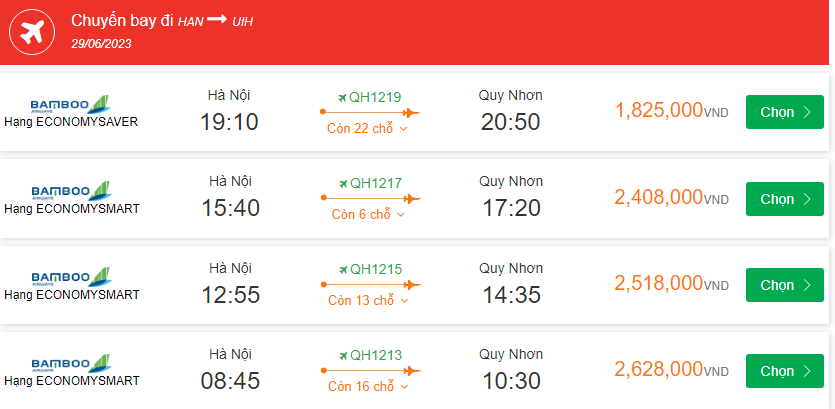Click the green plane icon beside QH1213
The height and width of the screenshot is (409, 835).
(x=342, y=355)
